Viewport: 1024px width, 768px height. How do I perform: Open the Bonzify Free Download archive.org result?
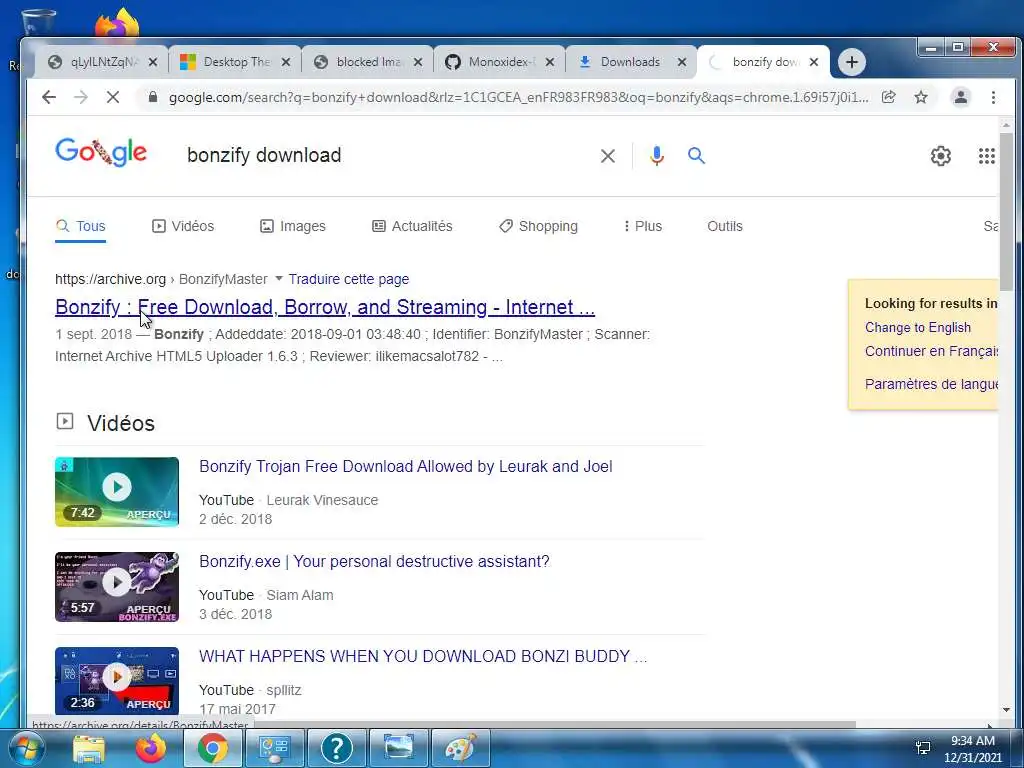(325, 307)
